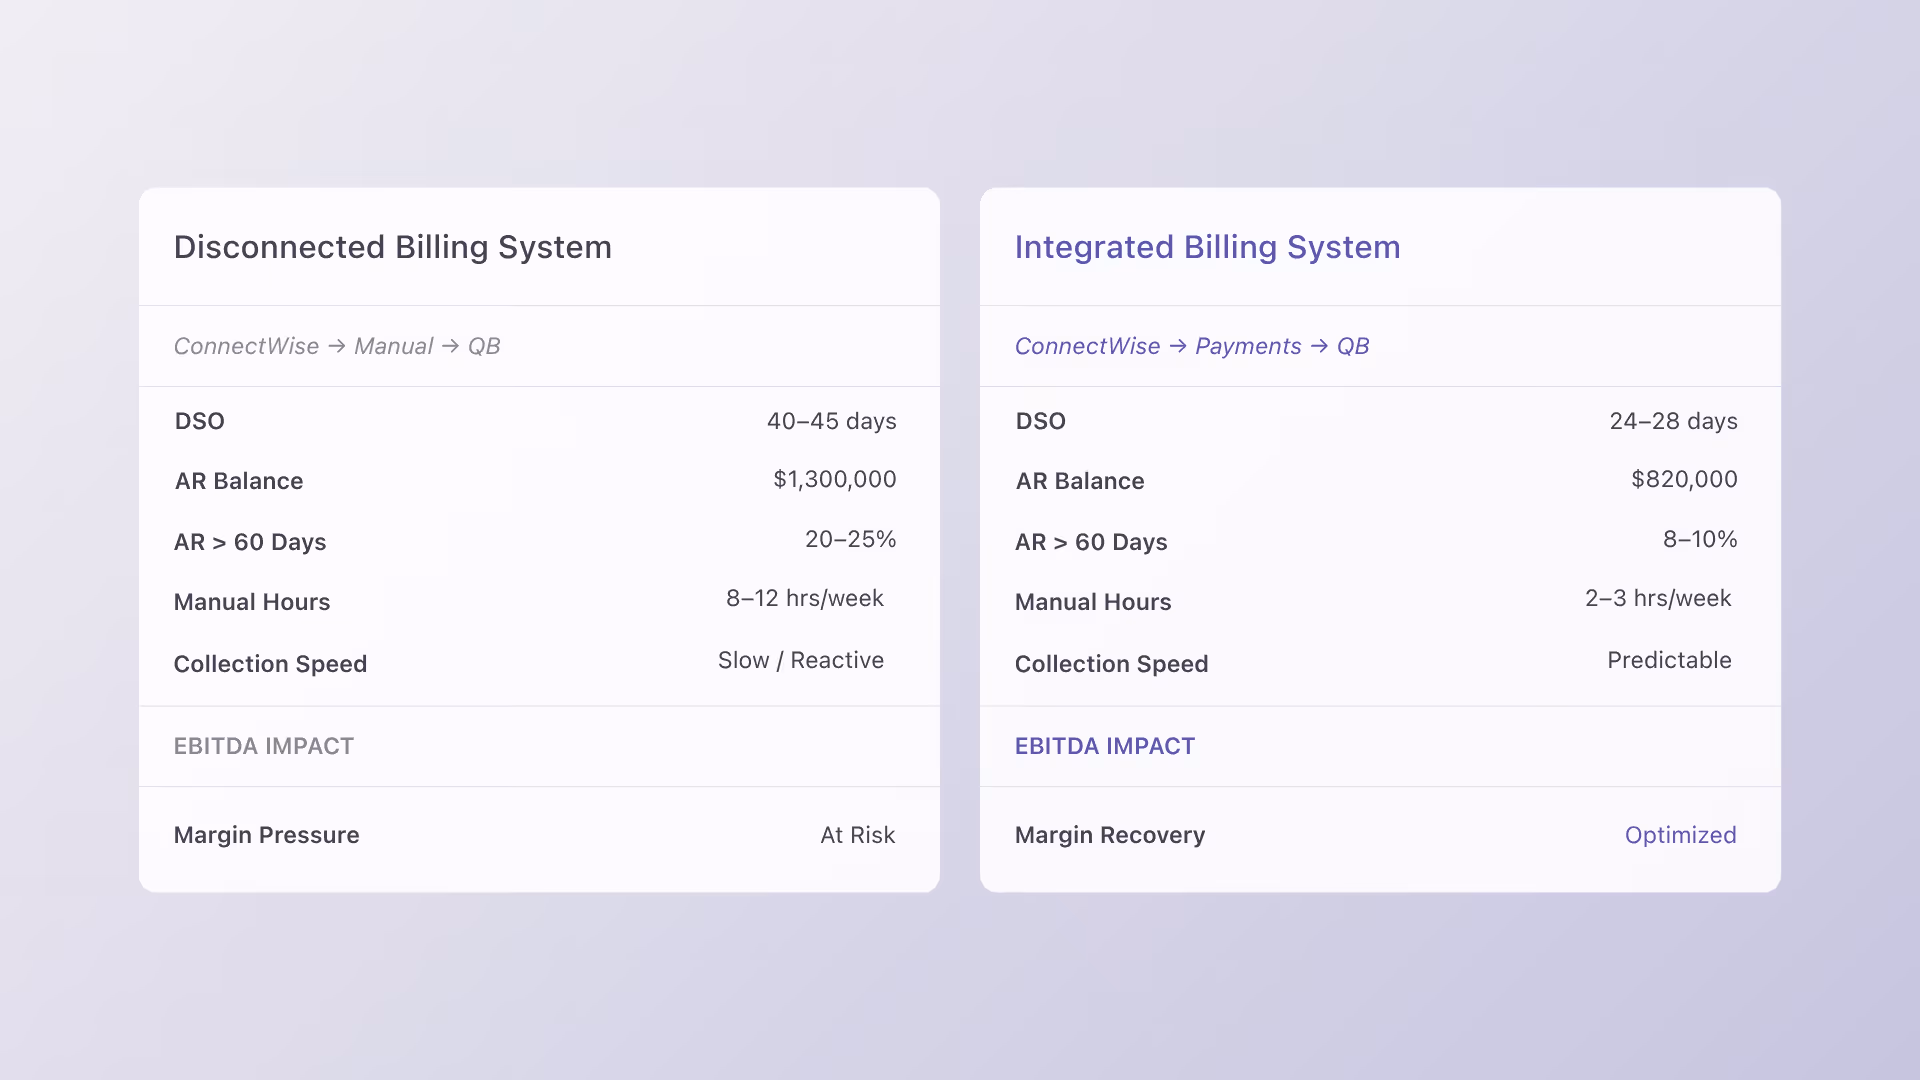Click the DSO label in the Integrated card
This screenshot has width=1920, height=1080.
tap(1041, 421)
